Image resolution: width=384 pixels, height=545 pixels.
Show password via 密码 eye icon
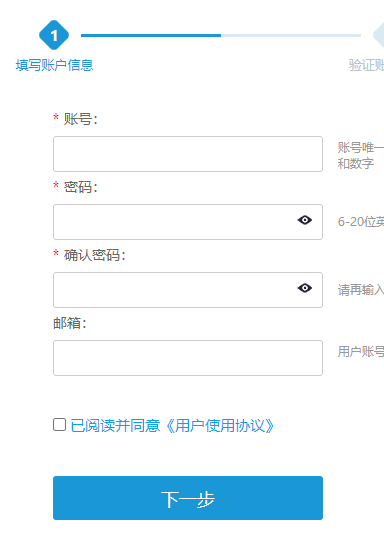pyautogui.click(x=305, y=220)
